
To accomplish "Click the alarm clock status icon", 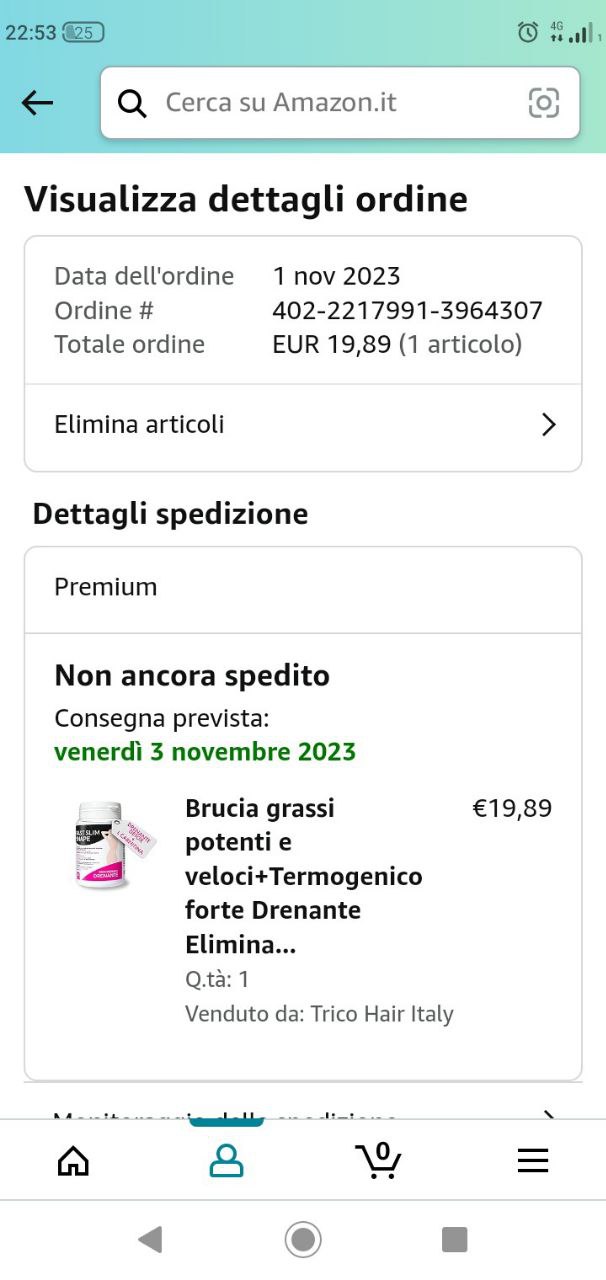I will (x=528, y=32).
